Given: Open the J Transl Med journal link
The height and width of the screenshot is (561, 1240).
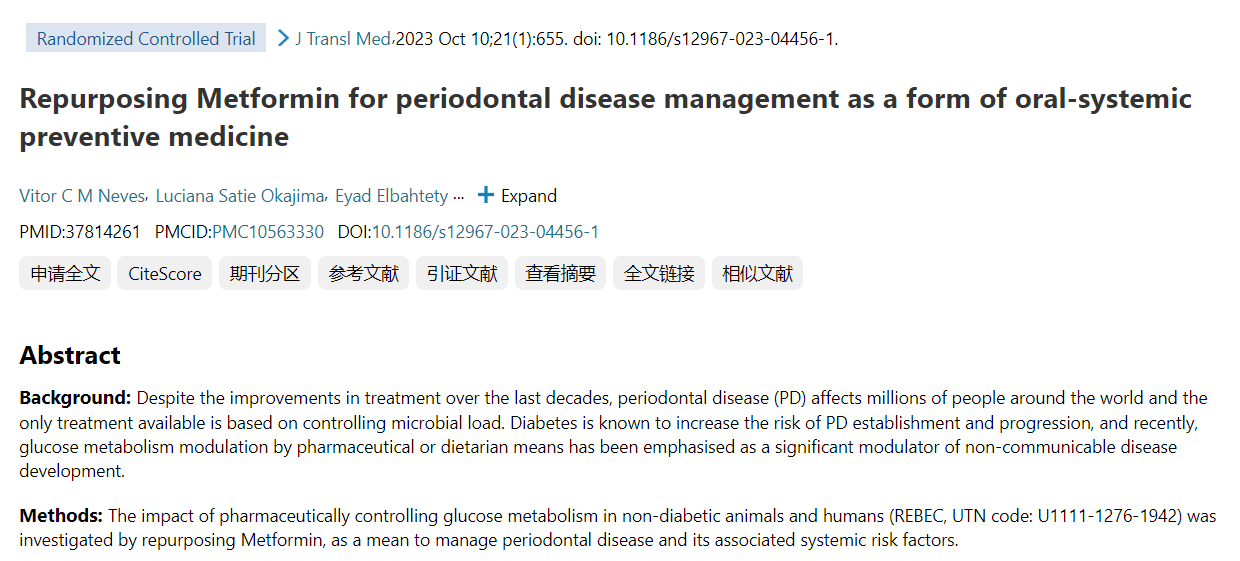Looking at the screenshot, I should pyautogui.click(x=342, y=39).
